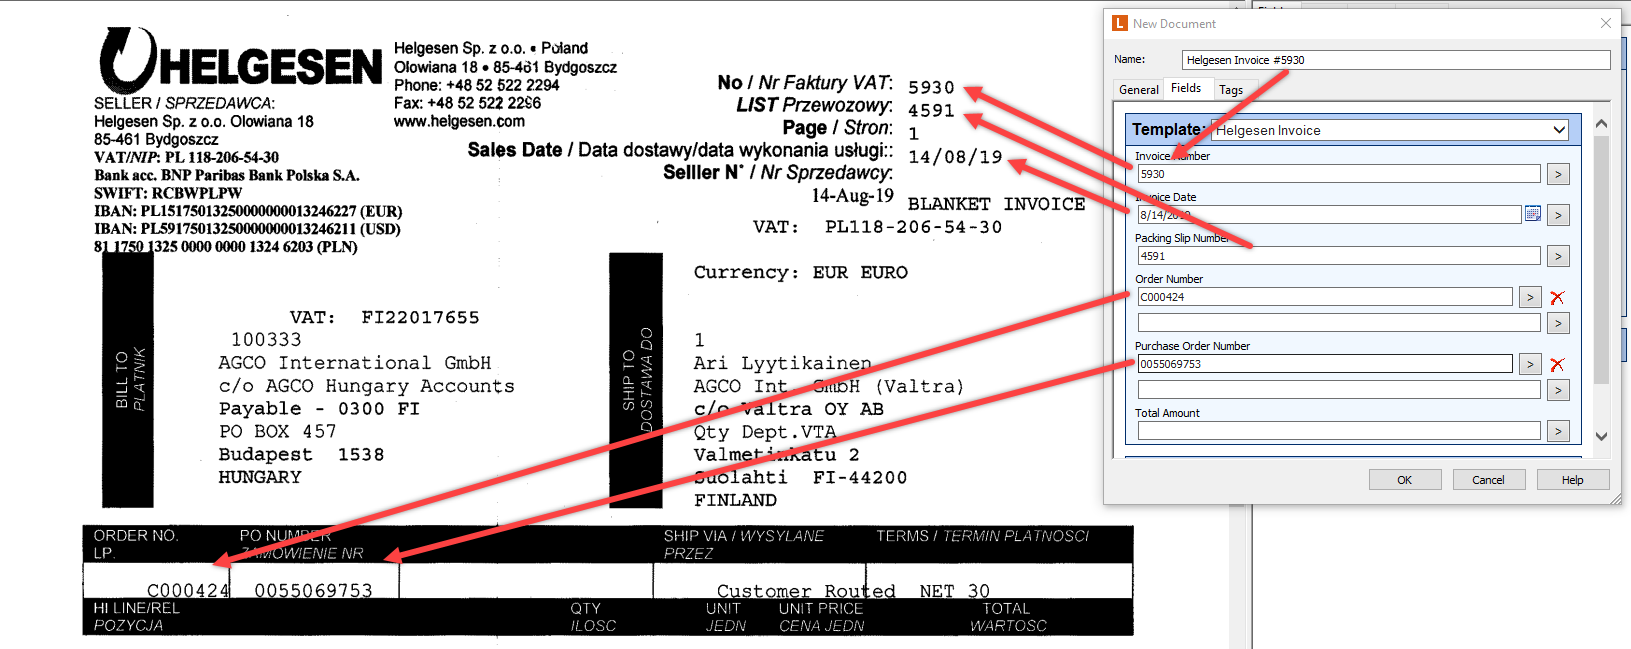Delete the Order Number C000424 entry
1631x649 pixels.
tap(1557, 297)
